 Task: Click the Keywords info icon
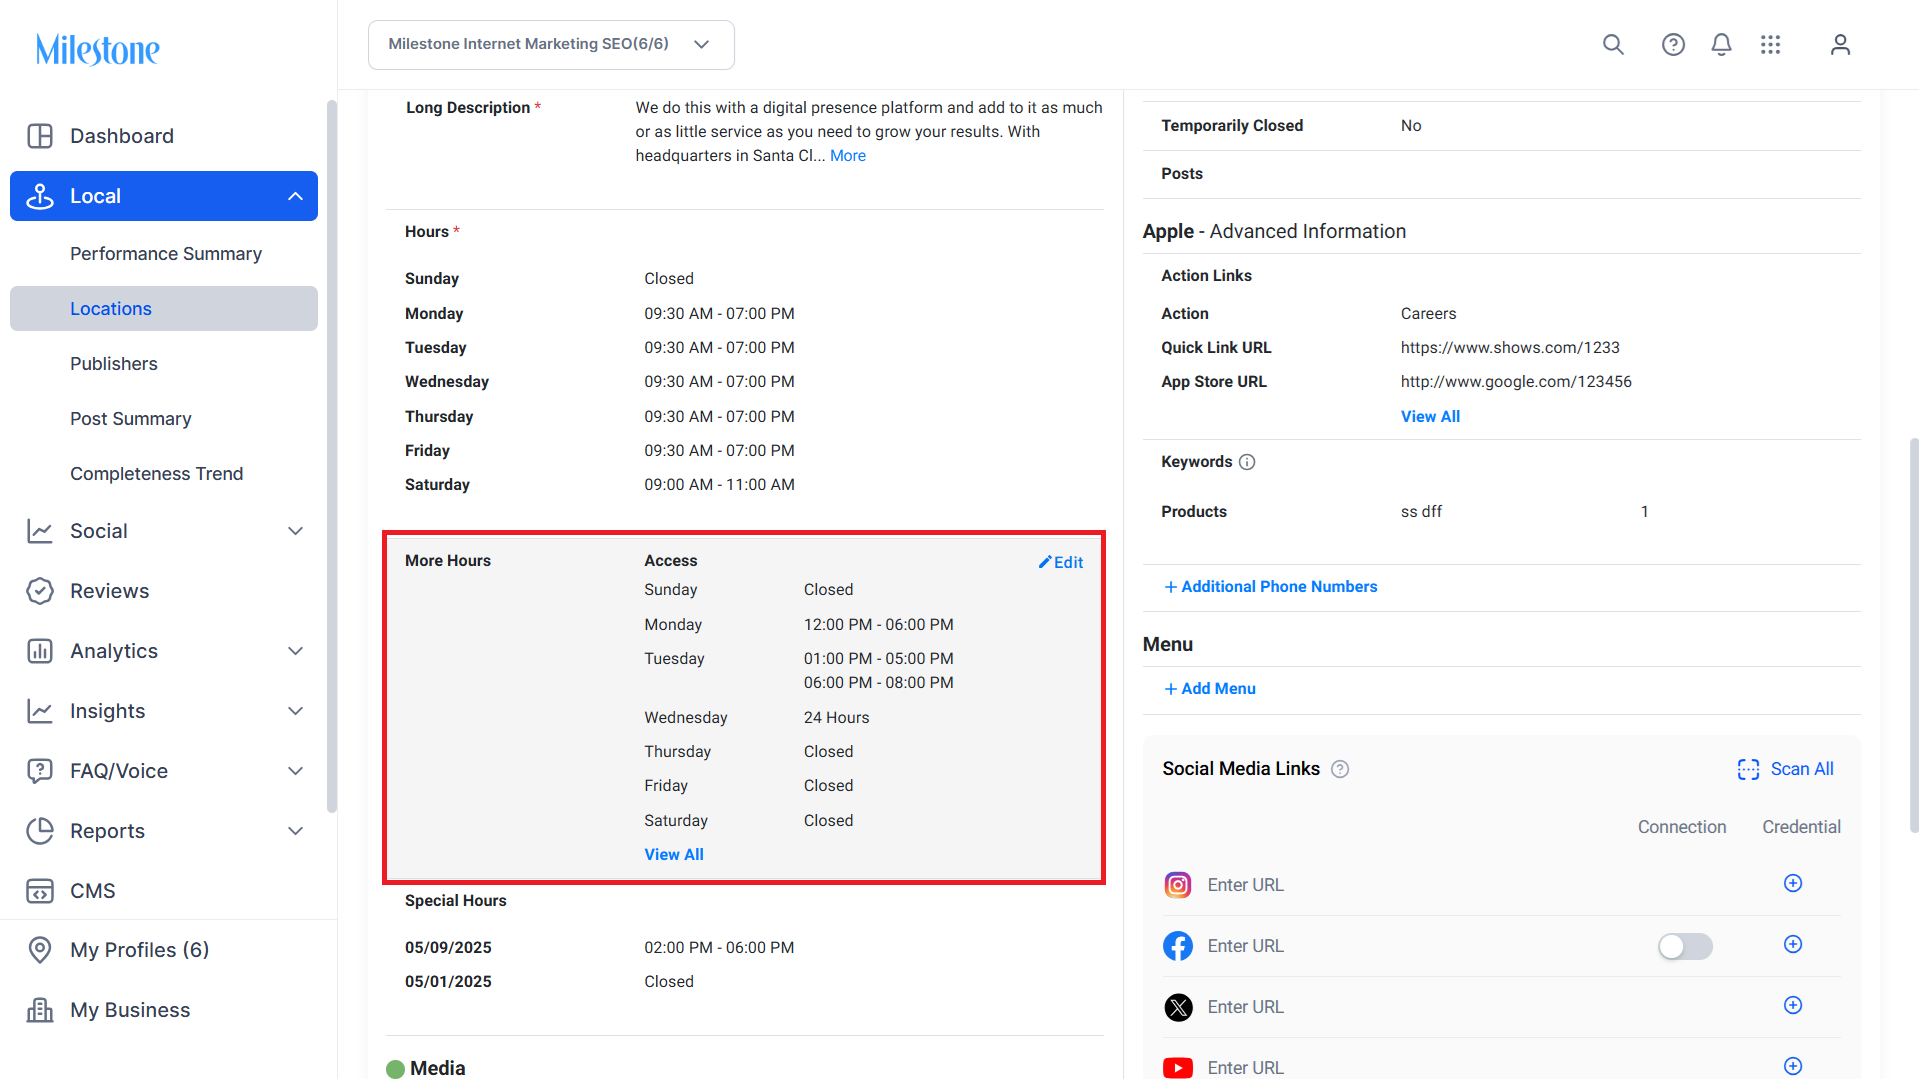coord(1247,462)
